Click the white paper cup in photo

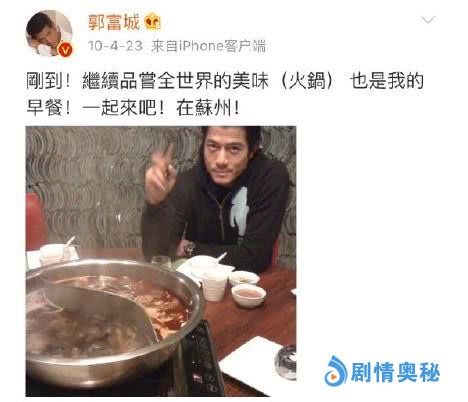214,286
